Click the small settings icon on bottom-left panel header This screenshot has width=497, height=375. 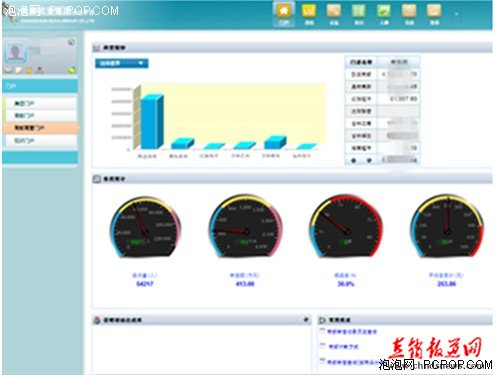tap(306, 320)
